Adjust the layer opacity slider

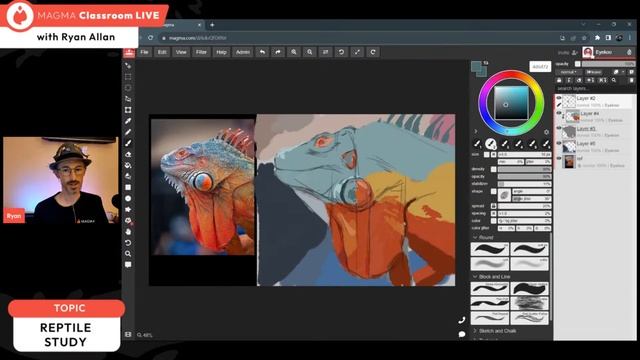[608, 64]
